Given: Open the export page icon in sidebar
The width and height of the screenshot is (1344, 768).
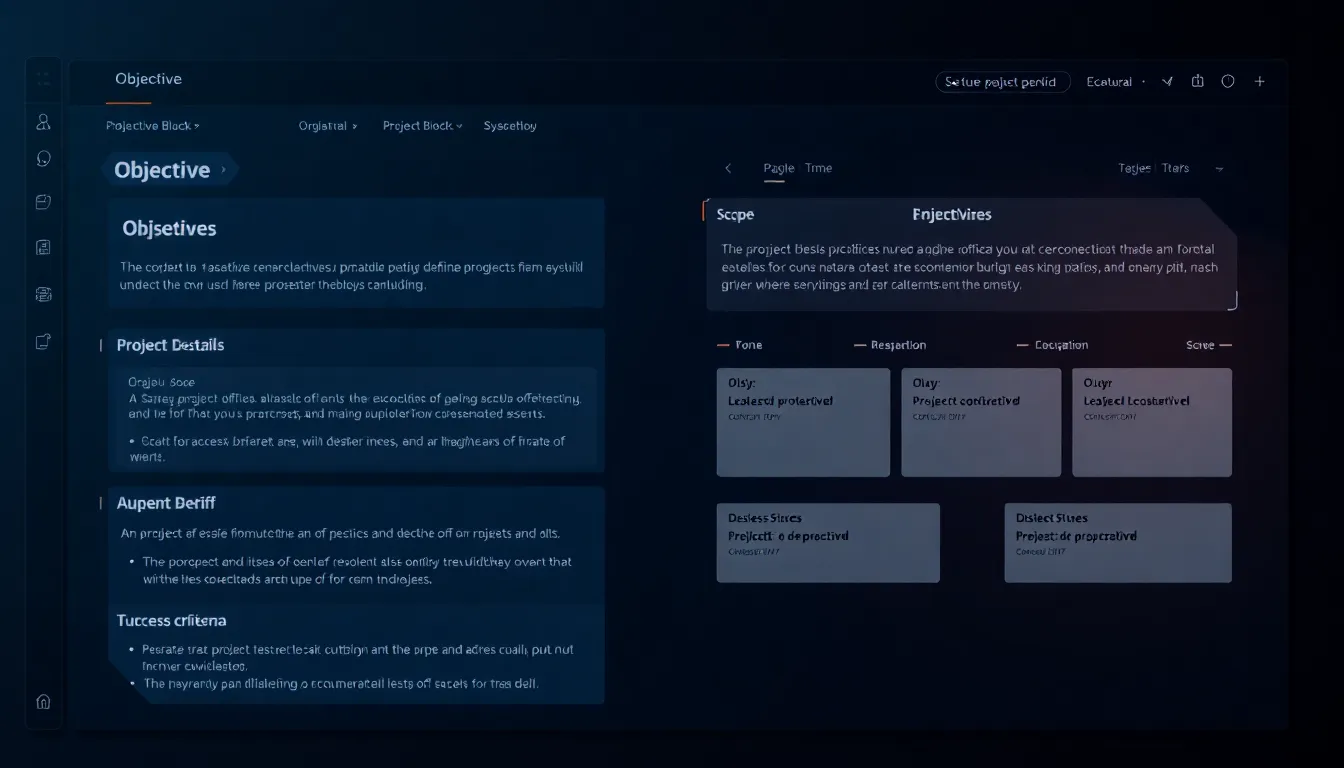Looking at the screenshot, I should pyautogui.click(x=42, y=341).
